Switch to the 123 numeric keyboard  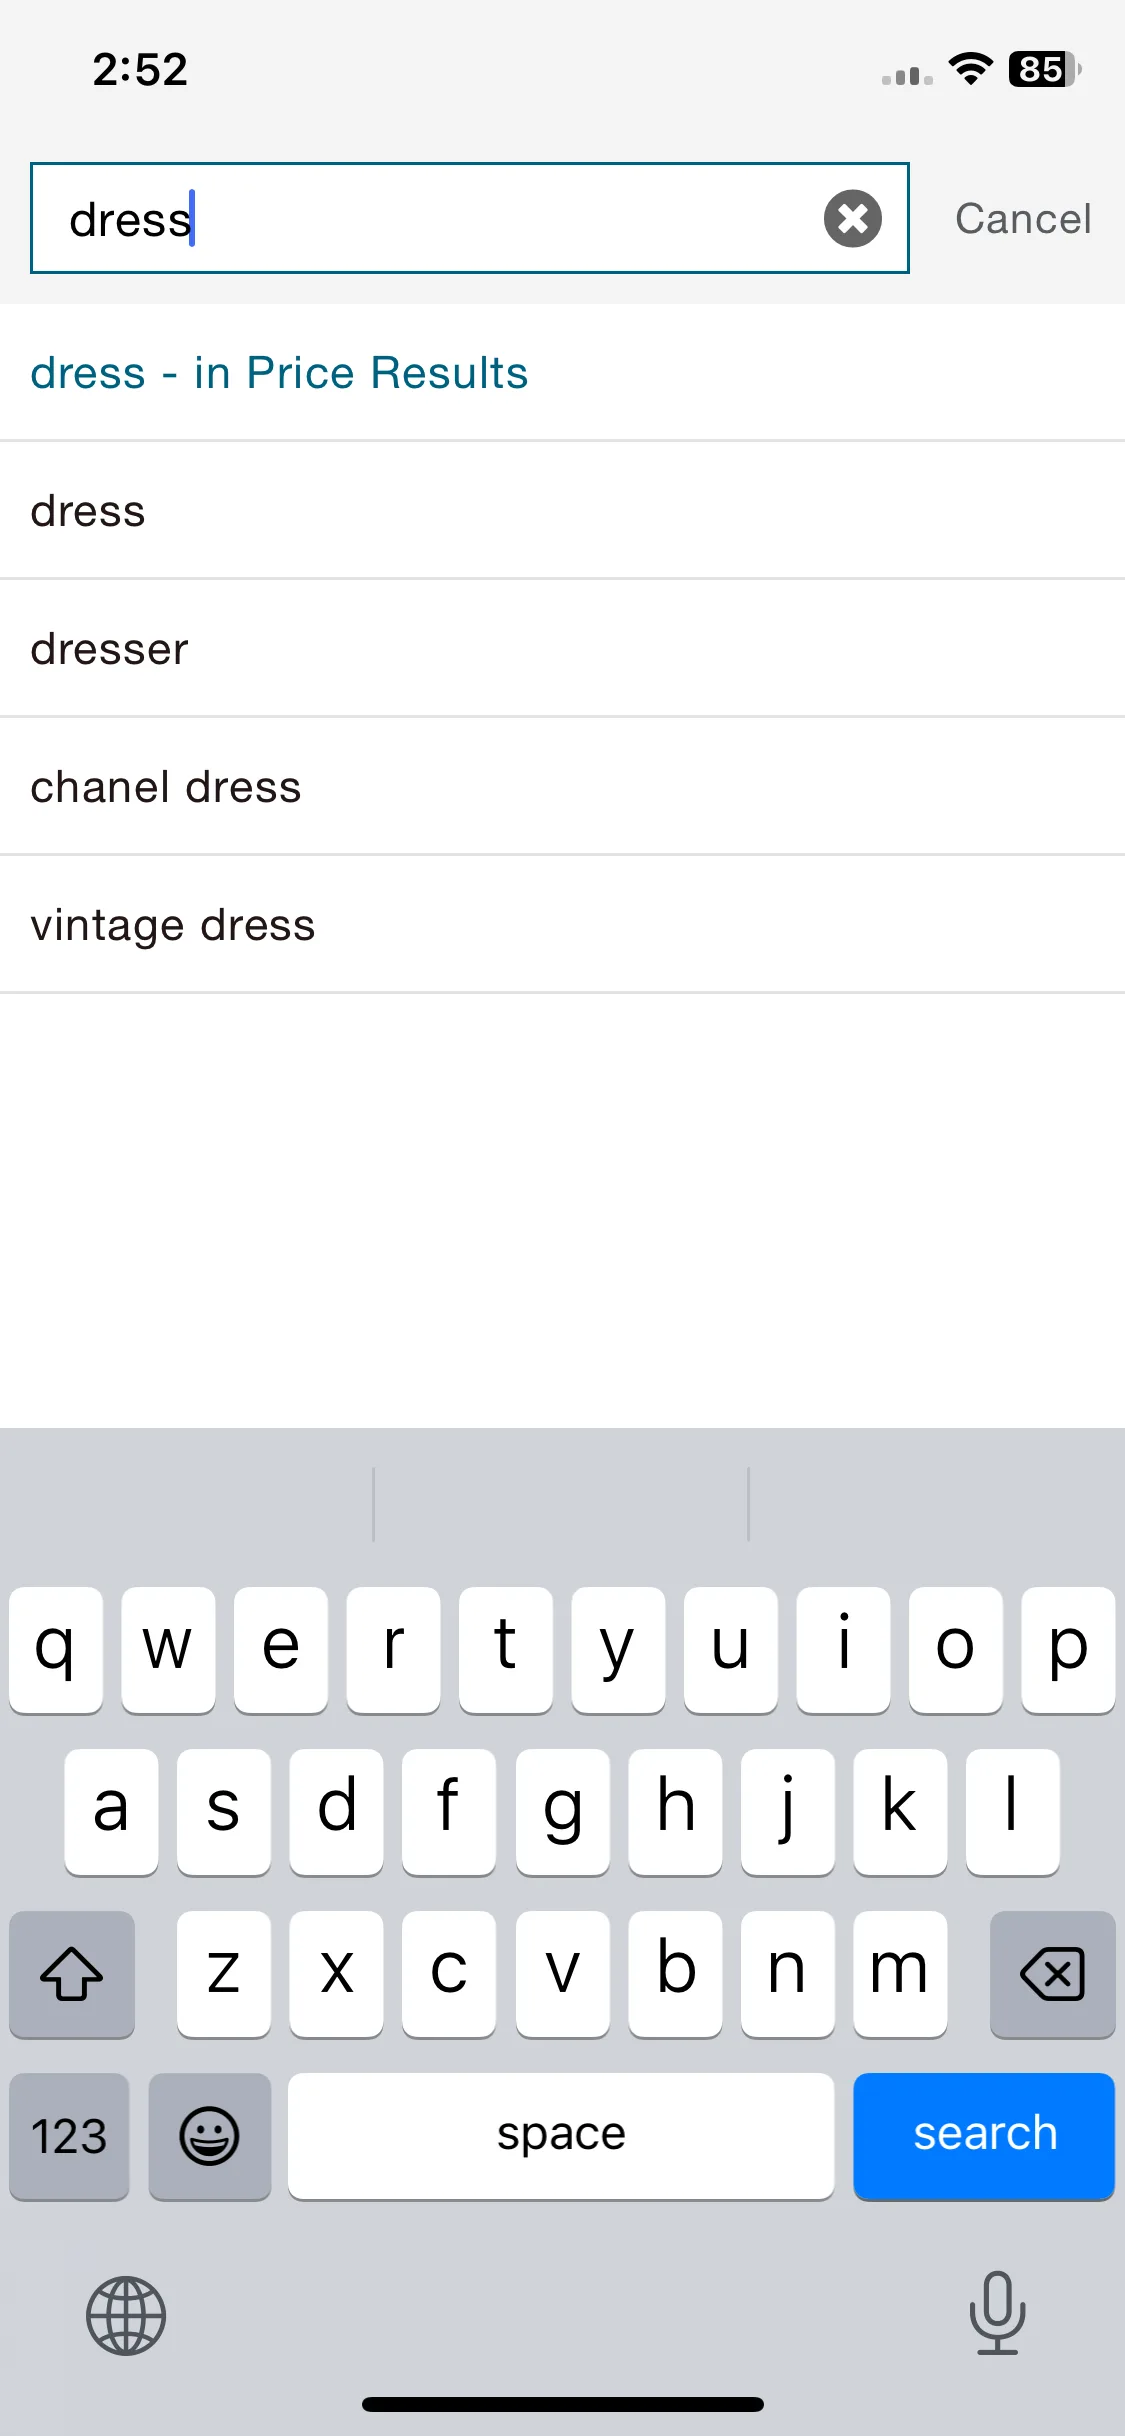pyautogui.click(x=69, y=2136)
